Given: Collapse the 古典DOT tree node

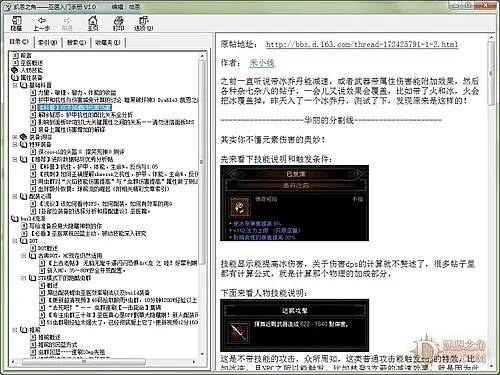Looking at the screenshot, I should (x=24, y=256).
